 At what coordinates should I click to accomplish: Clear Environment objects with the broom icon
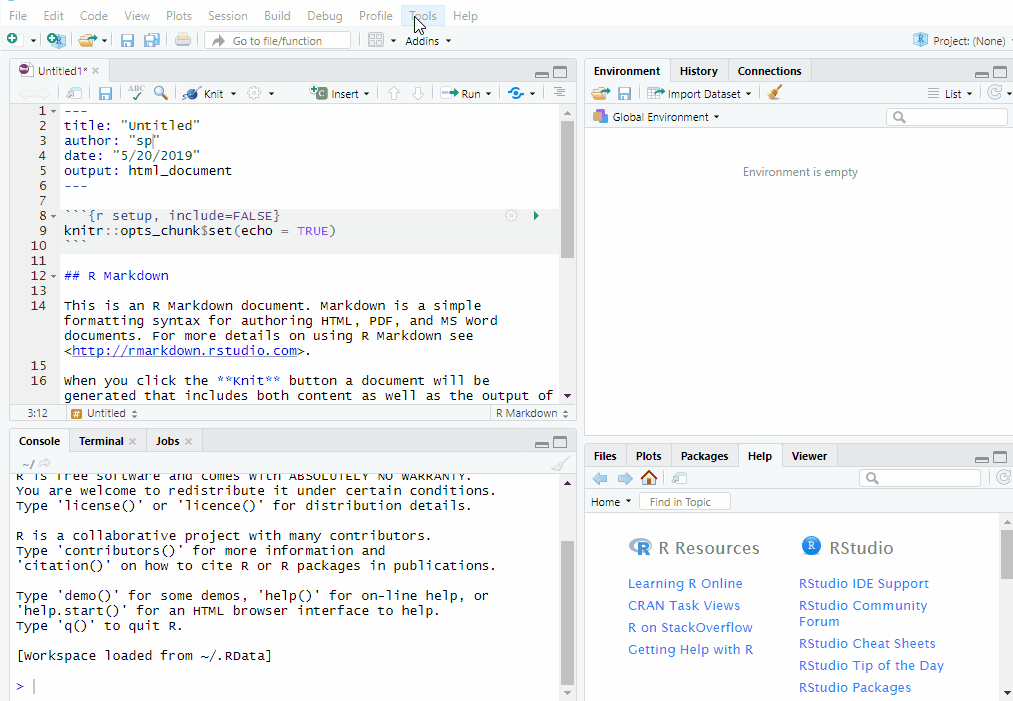click(775, 93)
